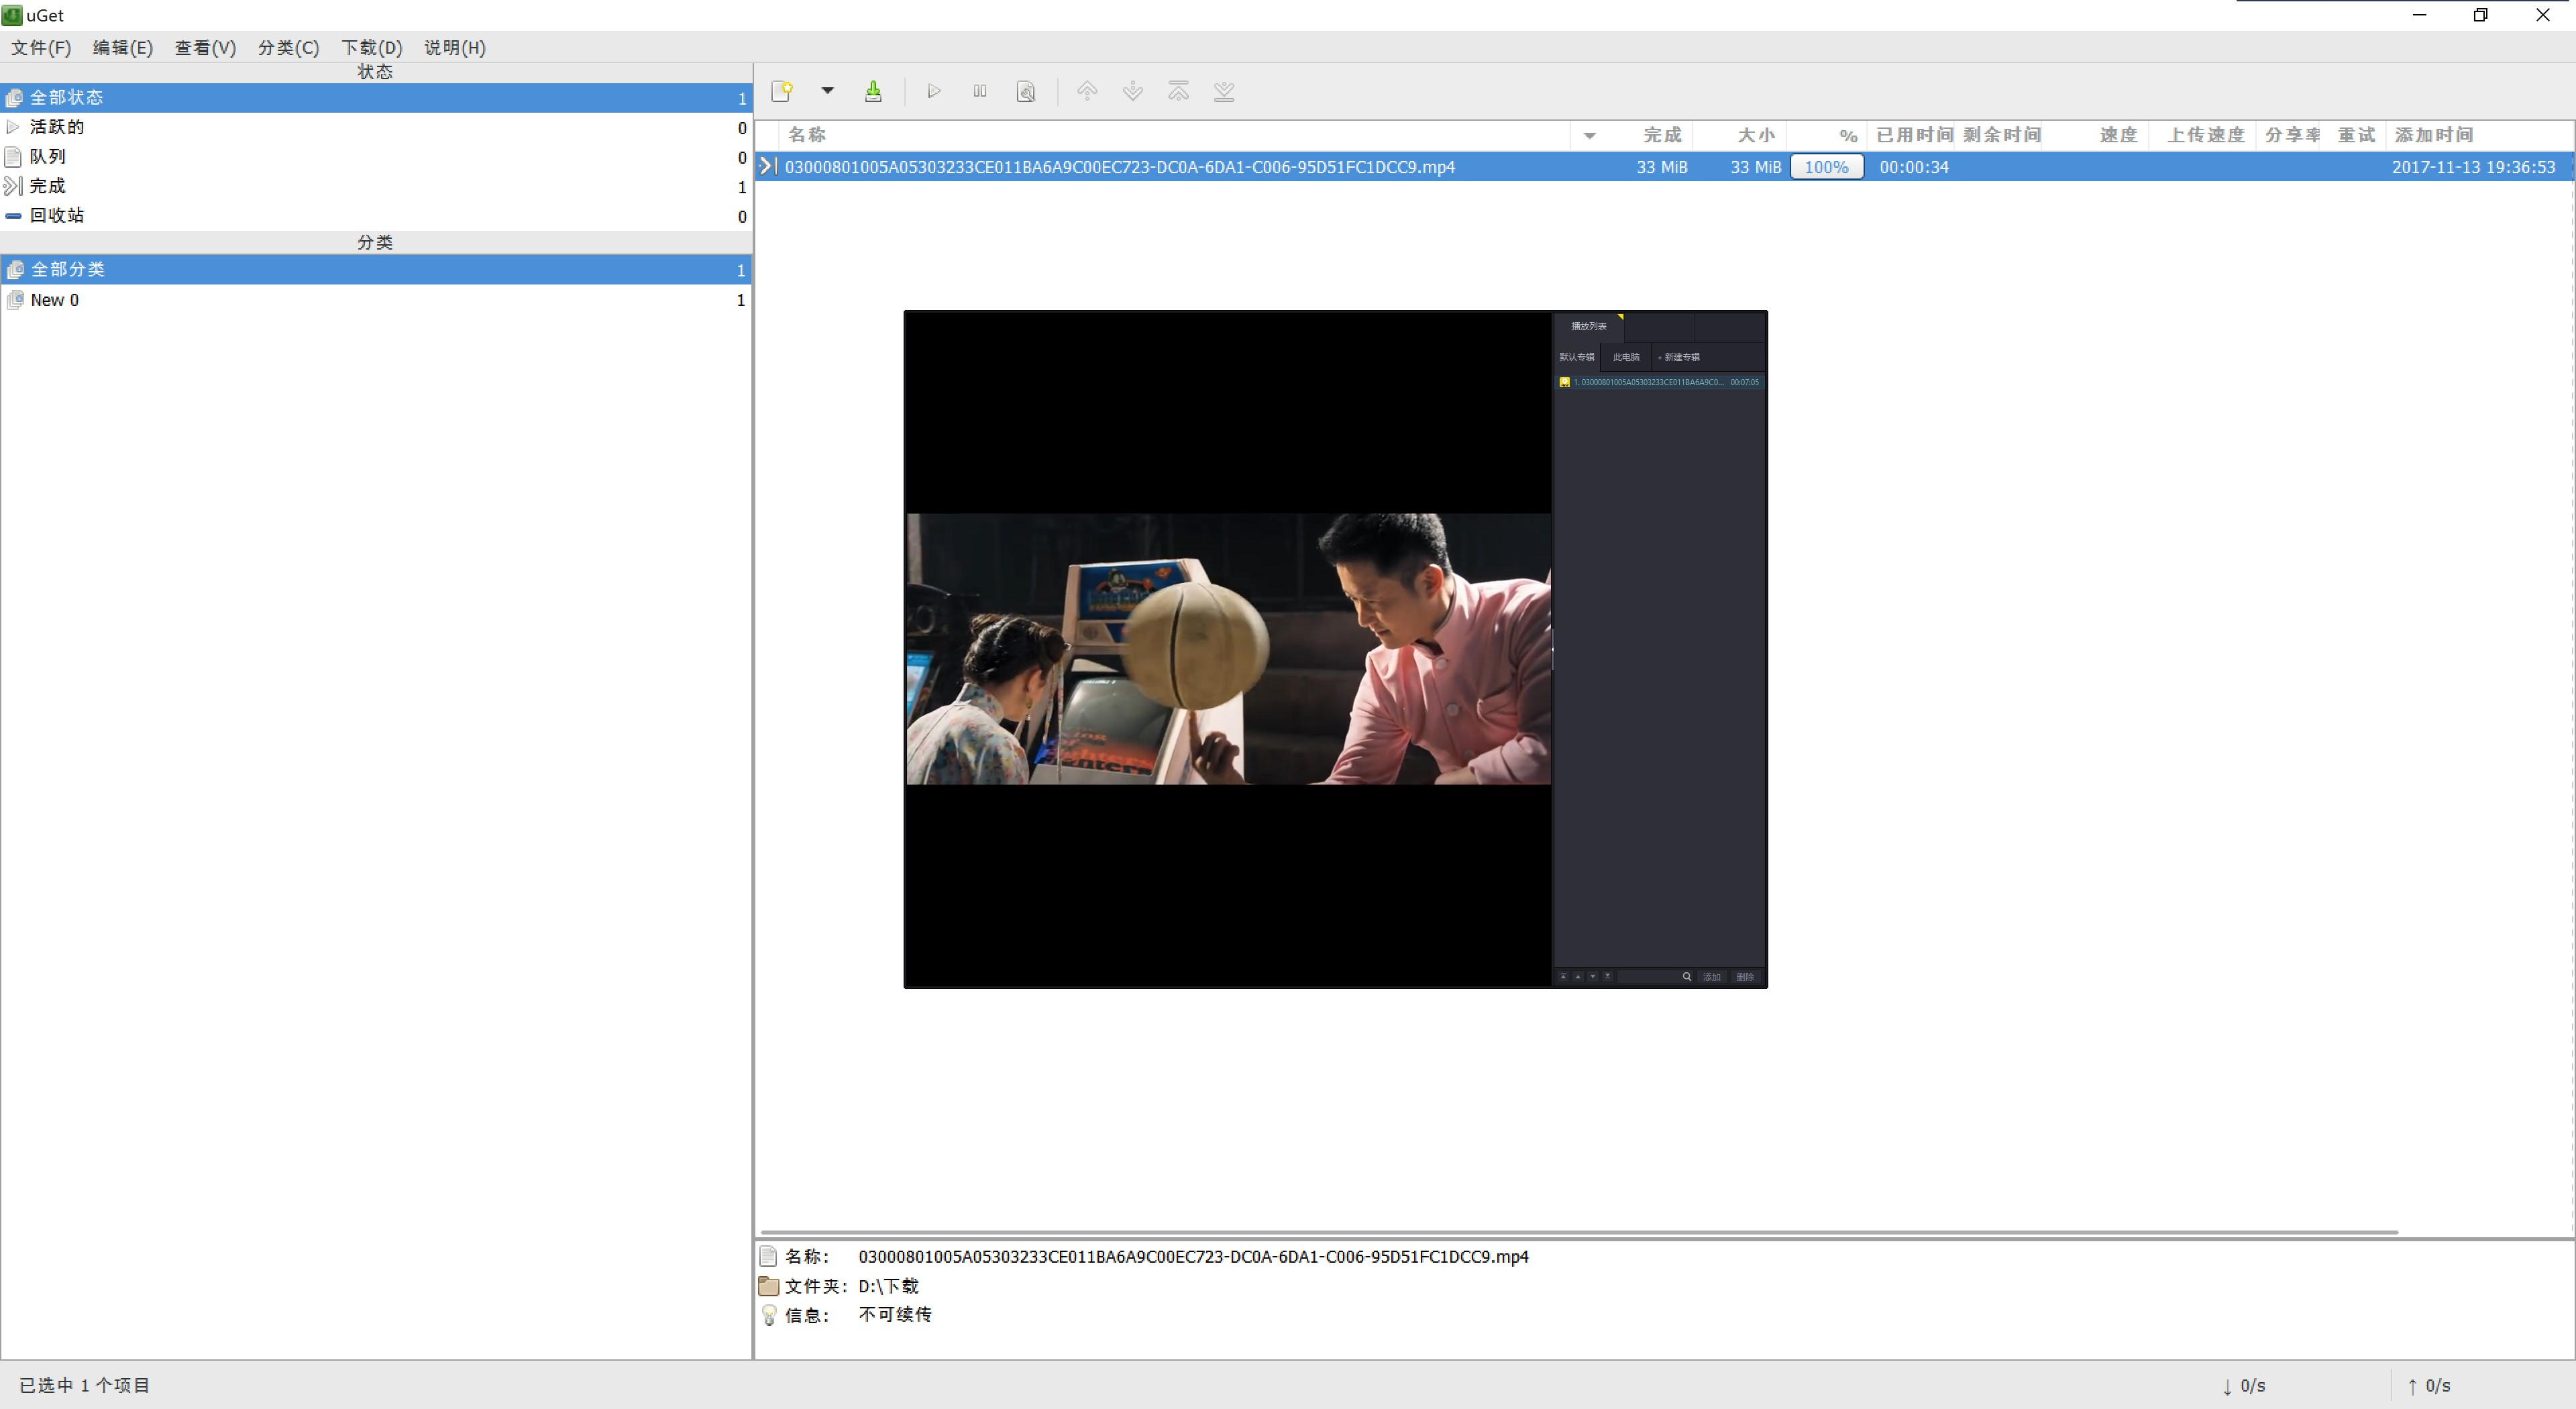The width and height of the screenshot is (2576, 1409).
Task: Open dropdown arrow beside new download icon
Action: click(827, 91)
